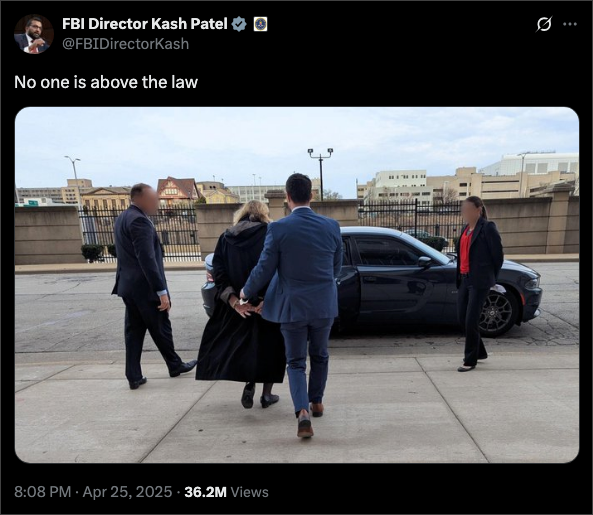
Task: Click the Apr 25, 2025 date
Action: [127, 492]
